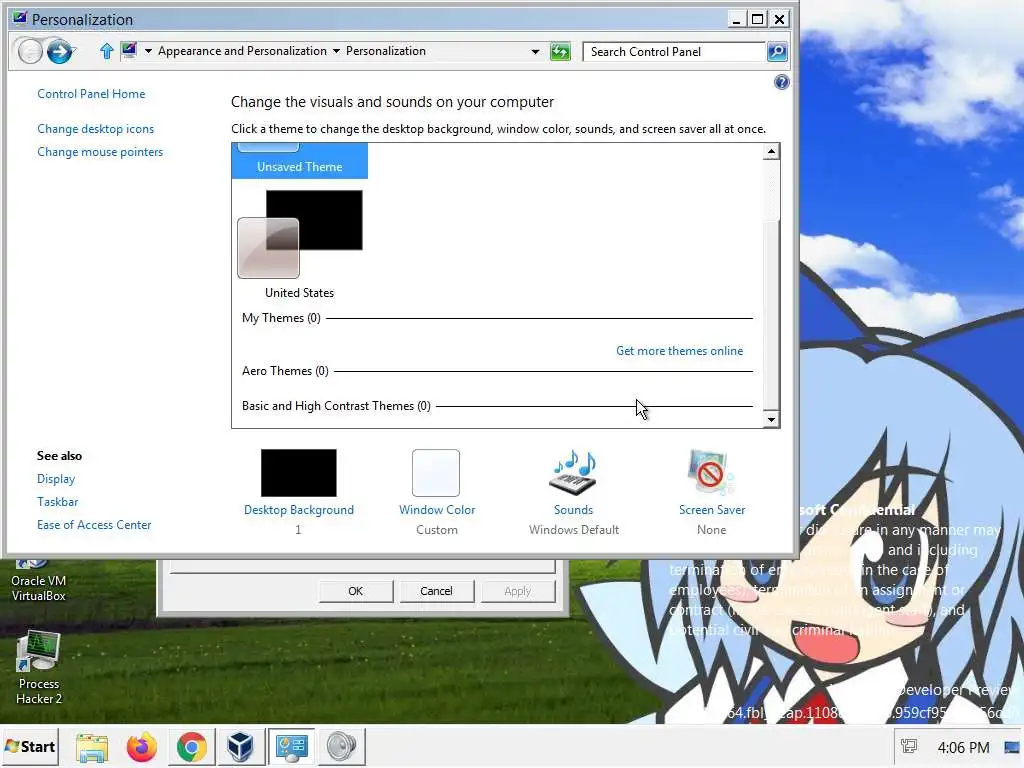Open Change mouse pointers link
Viewport: 1024px width, 768px height.
click(x=100, y=152)
